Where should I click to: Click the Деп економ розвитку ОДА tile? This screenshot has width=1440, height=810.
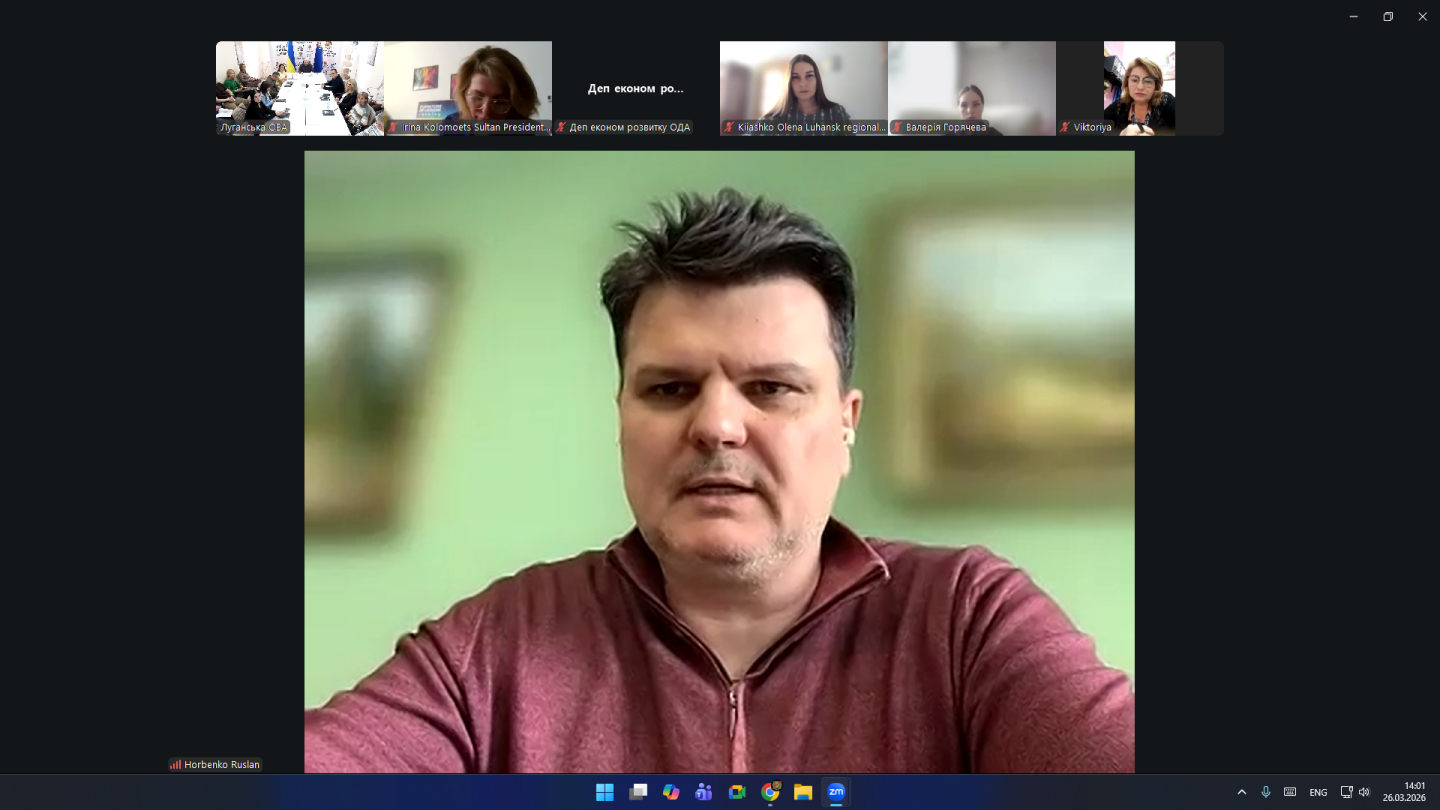(x=636, y=88)
